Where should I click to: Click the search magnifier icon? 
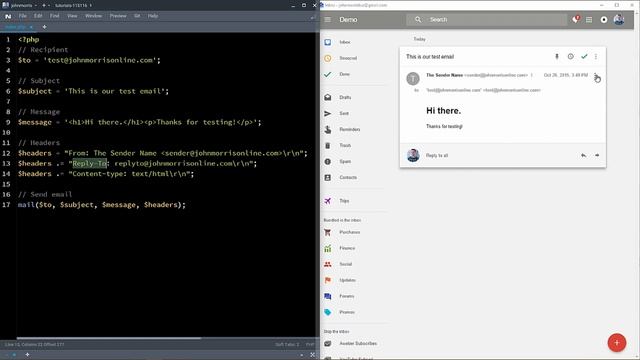coord(418,20)
